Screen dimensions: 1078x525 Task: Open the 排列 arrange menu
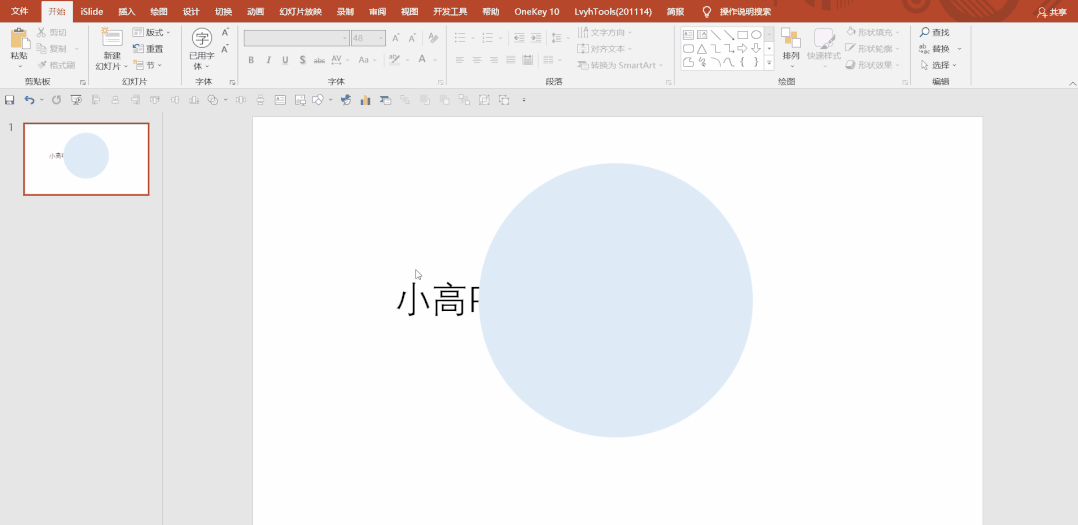click(x=791, y=48)
